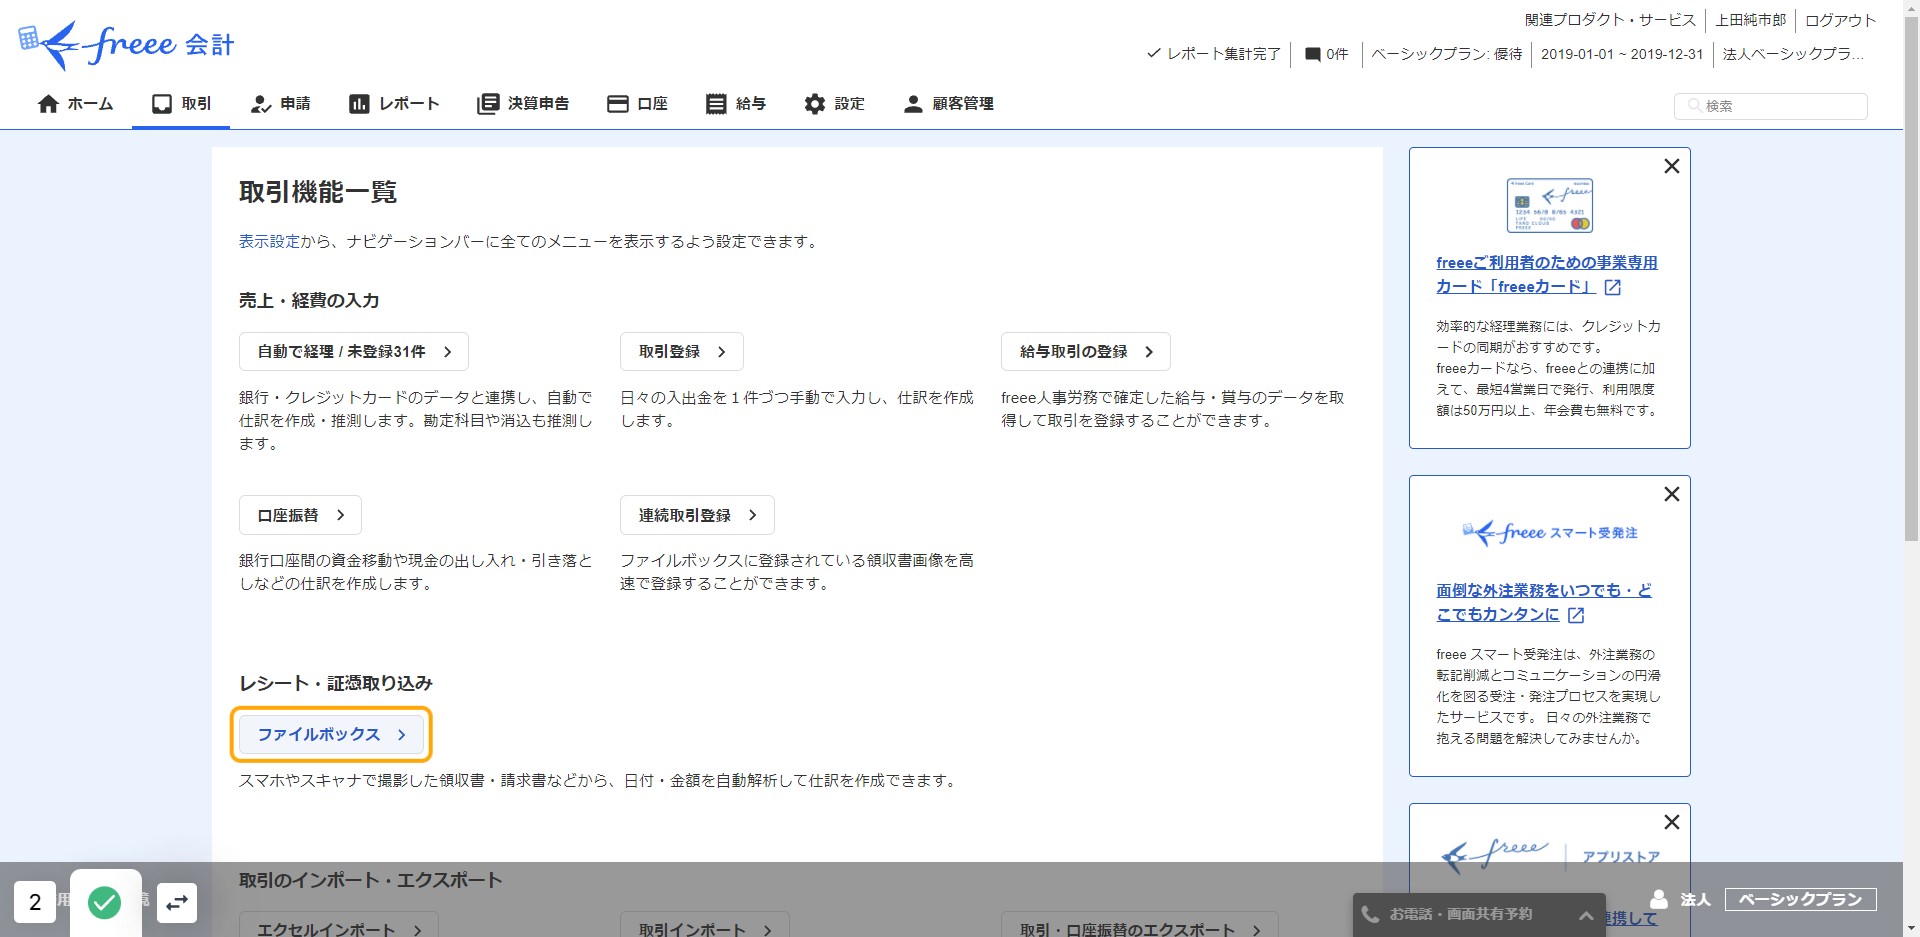Open the 取引 menu tab
The image size is (1920, 937).
(181, 104)
